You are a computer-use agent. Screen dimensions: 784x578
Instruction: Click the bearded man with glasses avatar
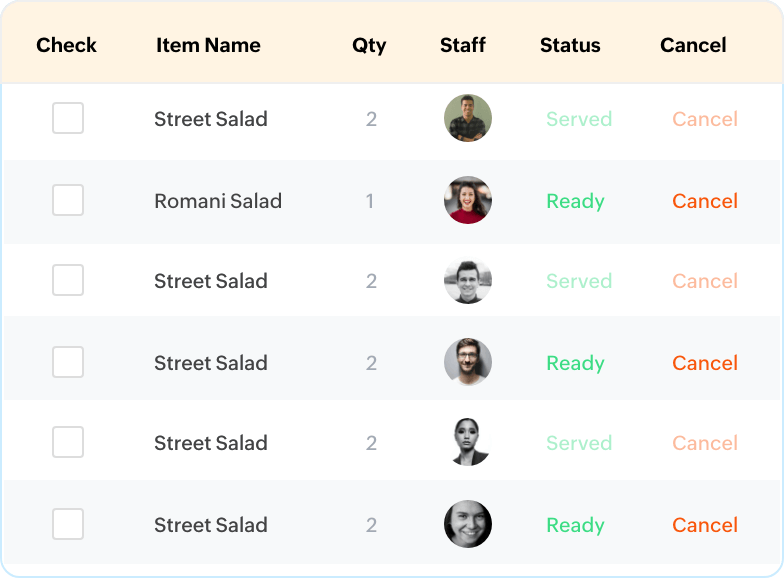click(x=468, y=362)
